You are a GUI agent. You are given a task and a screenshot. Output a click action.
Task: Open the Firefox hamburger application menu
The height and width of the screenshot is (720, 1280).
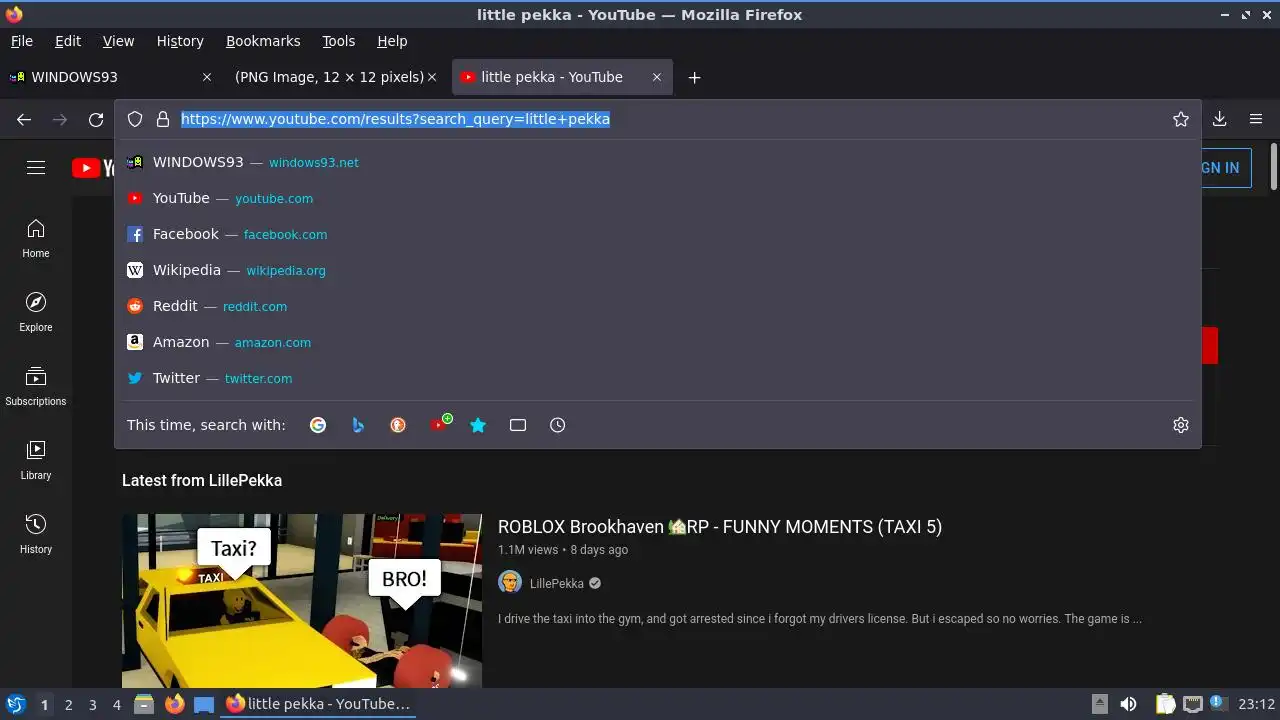1256,119
